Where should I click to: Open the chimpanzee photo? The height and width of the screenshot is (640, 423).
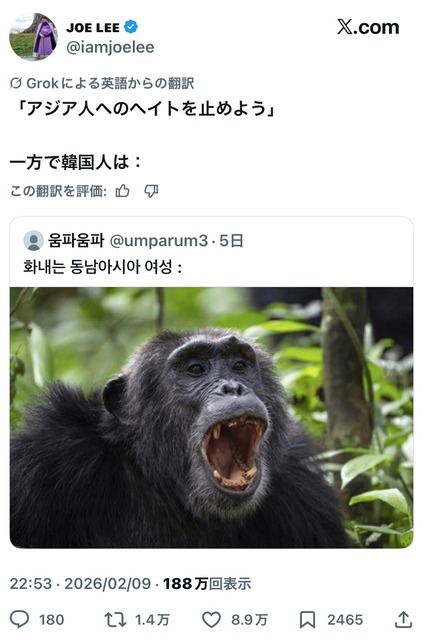(212, 418)
